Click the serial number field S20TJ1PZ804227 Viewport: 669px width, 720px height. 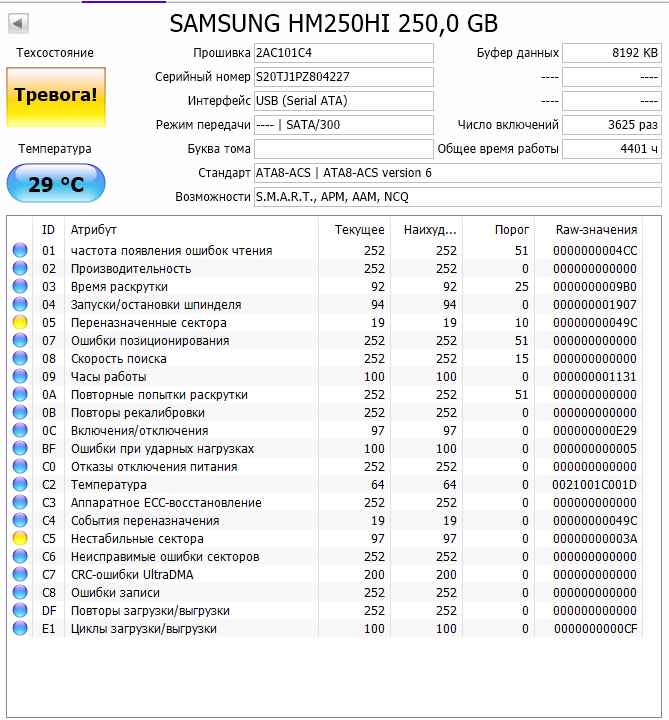tap(344, 77)
